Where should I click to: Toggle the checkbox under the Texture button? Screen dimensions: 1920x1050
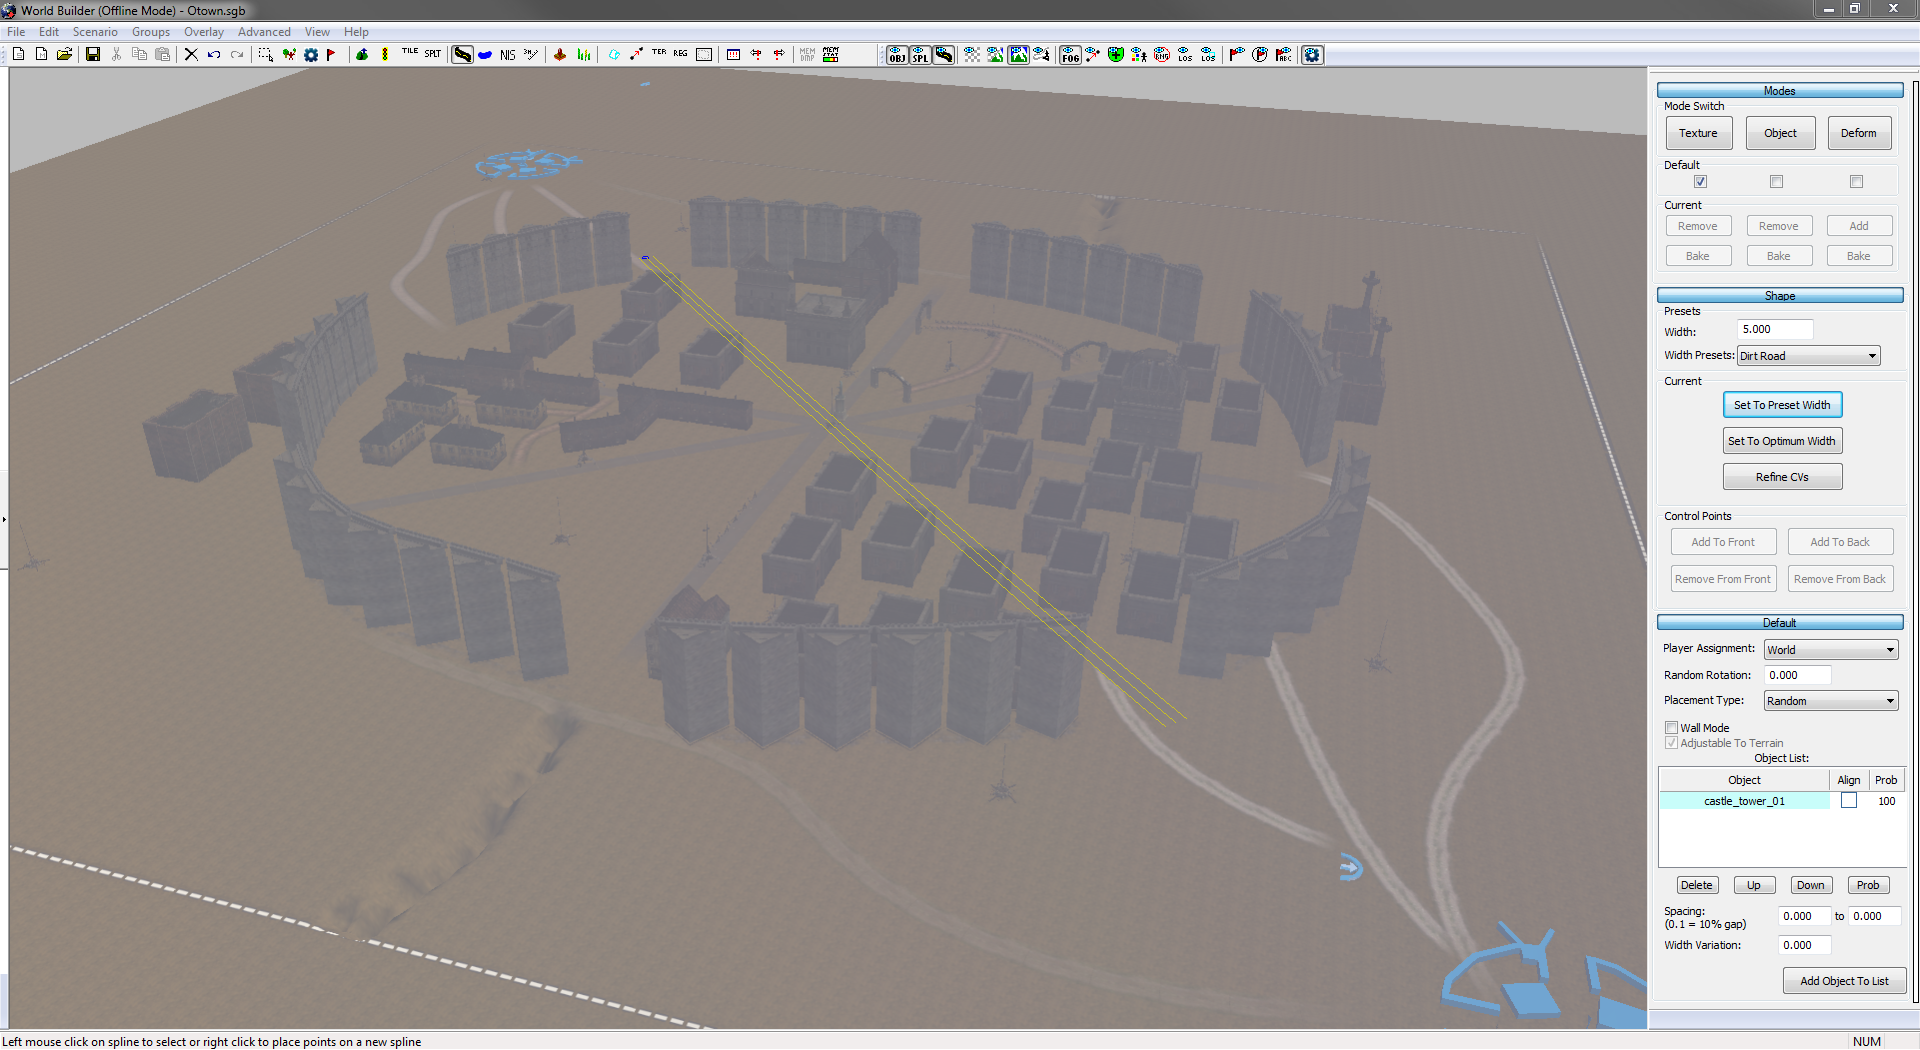[1700, 182]
